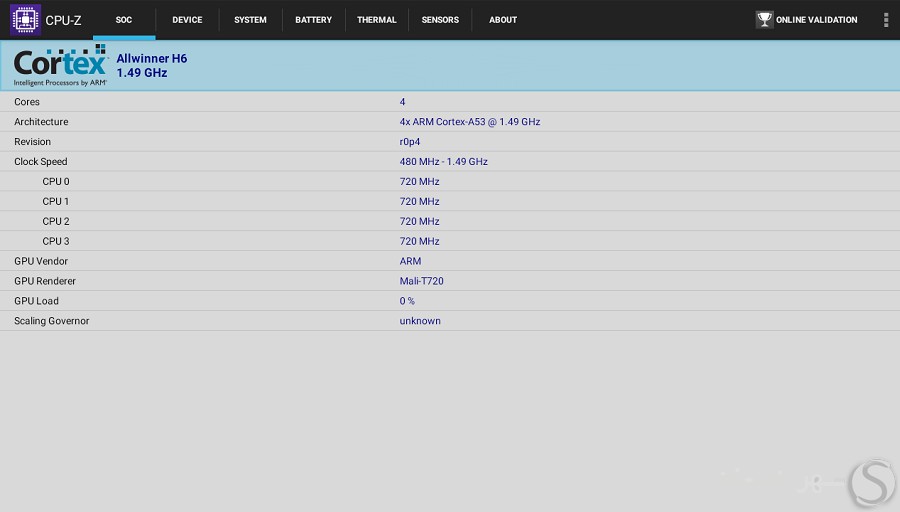900x512 pixels.
Task: Click the CPU-Z app chip icon
Action: coord(25,20)
